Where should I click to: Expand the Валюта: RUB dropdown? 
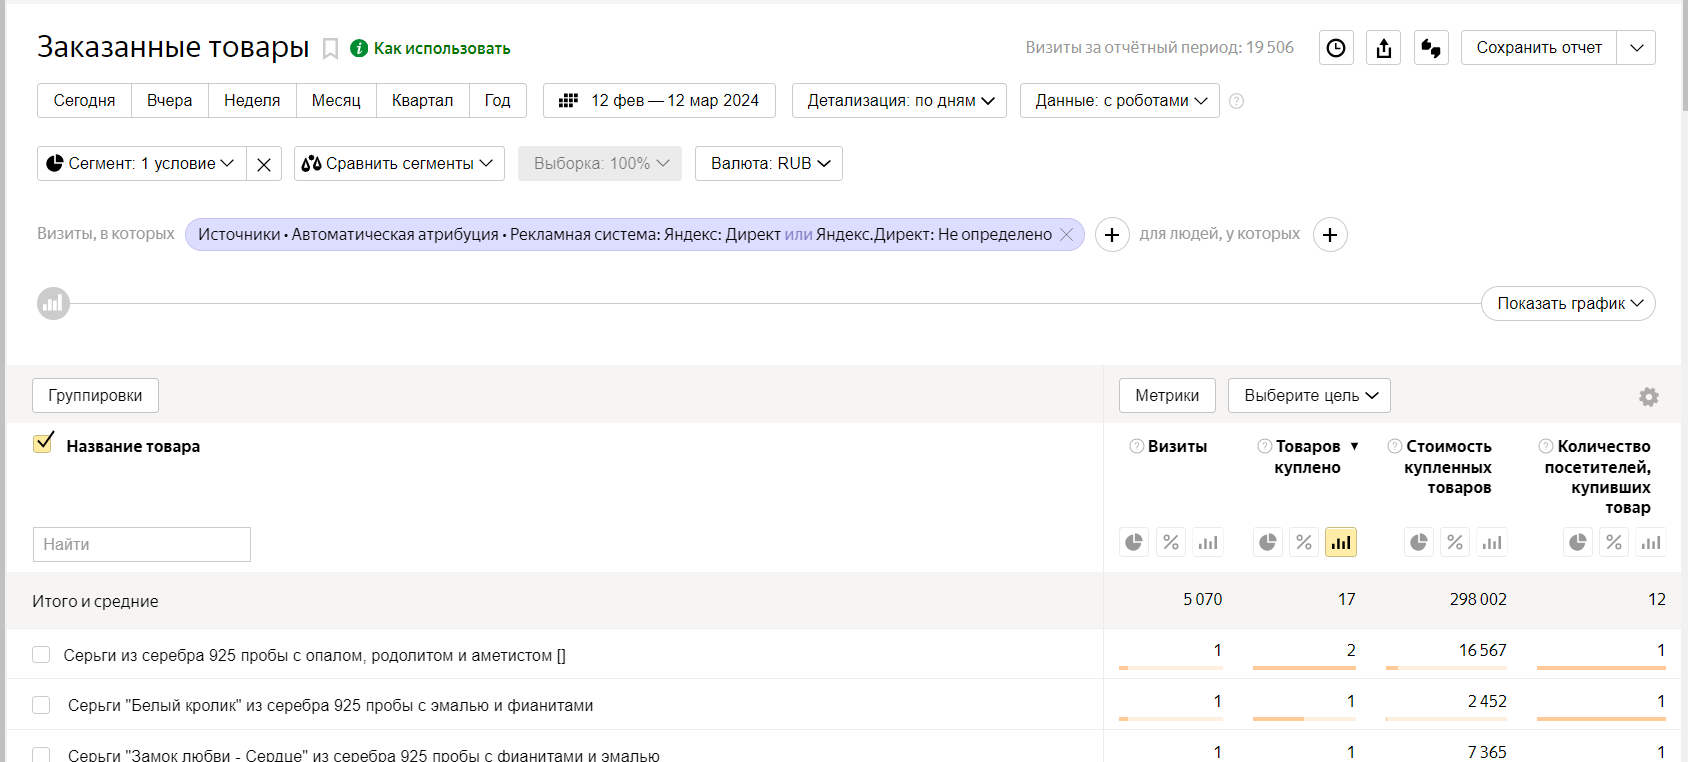point(769,164)
